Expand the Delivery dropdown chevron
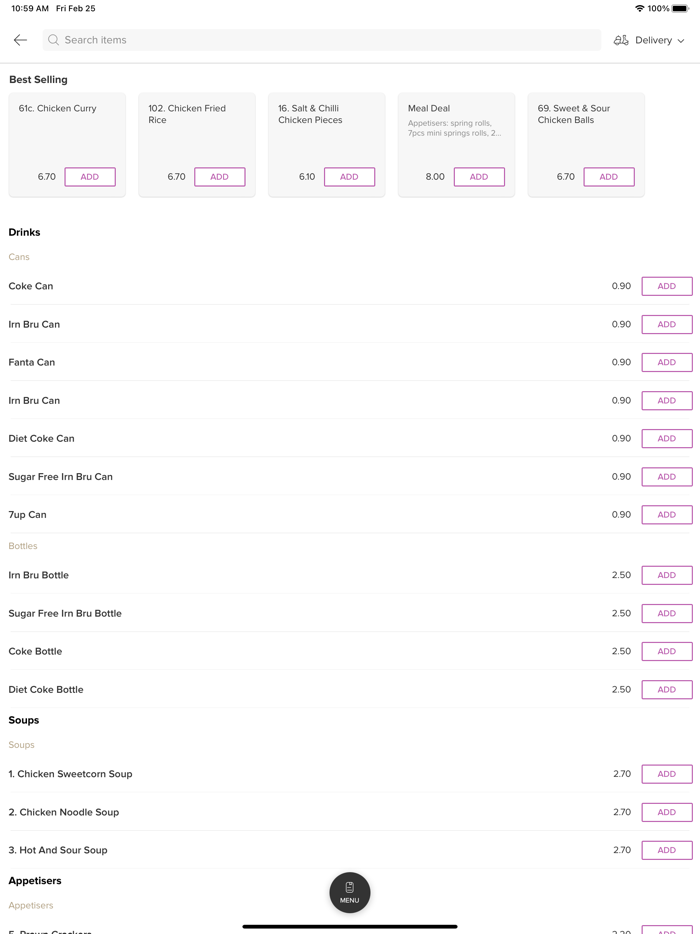 pyautogui.click(x=681, y=41)
